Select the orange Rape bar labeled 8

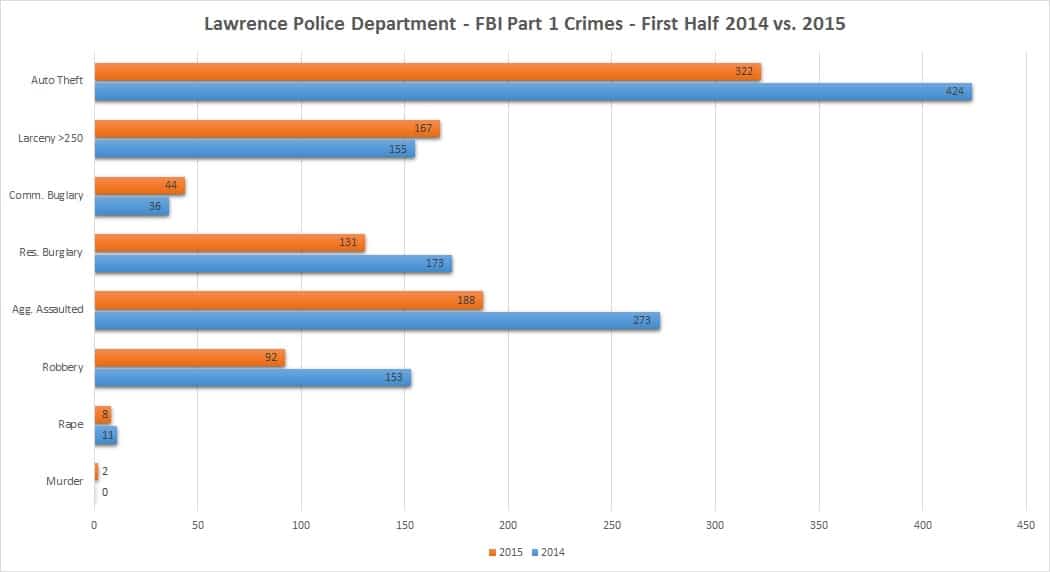pos(102,415)
